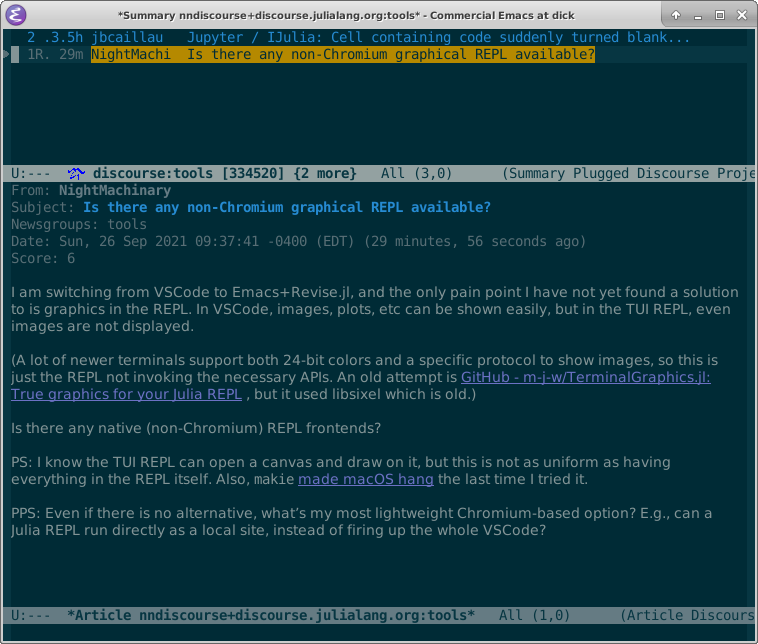
Task: Open GitHub m-j-w/TerminalGraphics.jl link
Action: pyautogui.click(x=585, y=377)
